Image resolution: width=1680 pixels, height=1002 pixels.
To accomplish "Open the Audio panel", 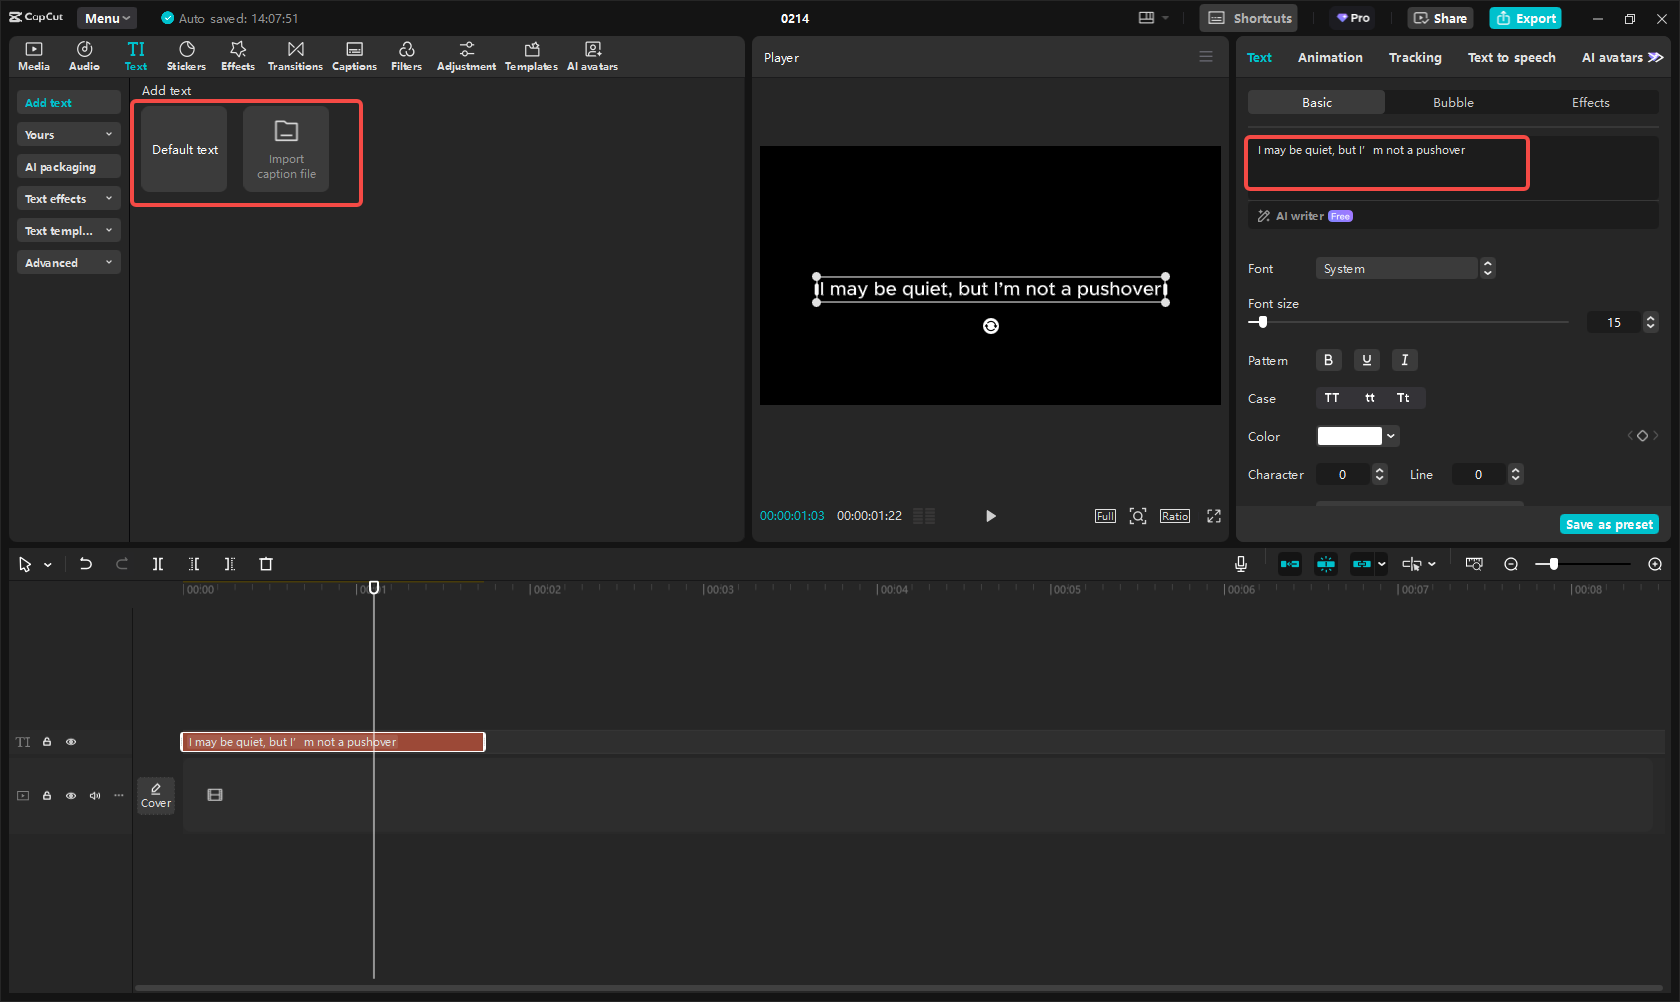I will click(84, 56).
